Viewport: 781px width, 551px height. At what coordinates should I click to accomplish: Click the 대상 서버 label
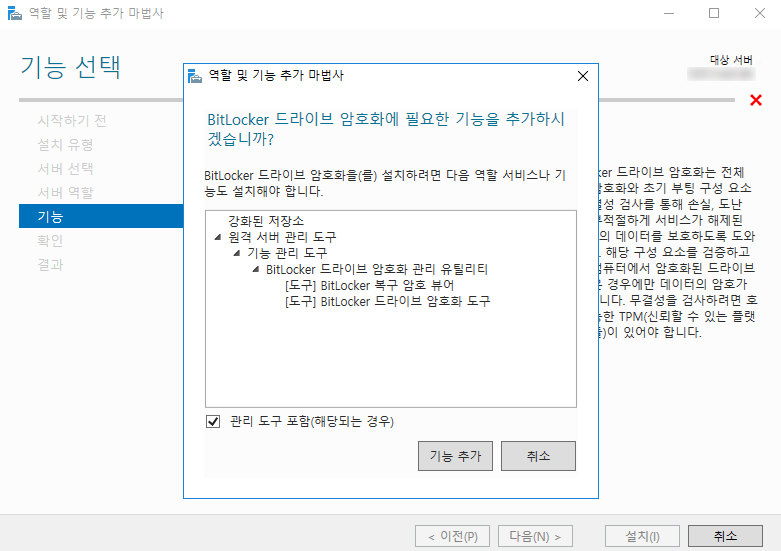click(731, 60)
